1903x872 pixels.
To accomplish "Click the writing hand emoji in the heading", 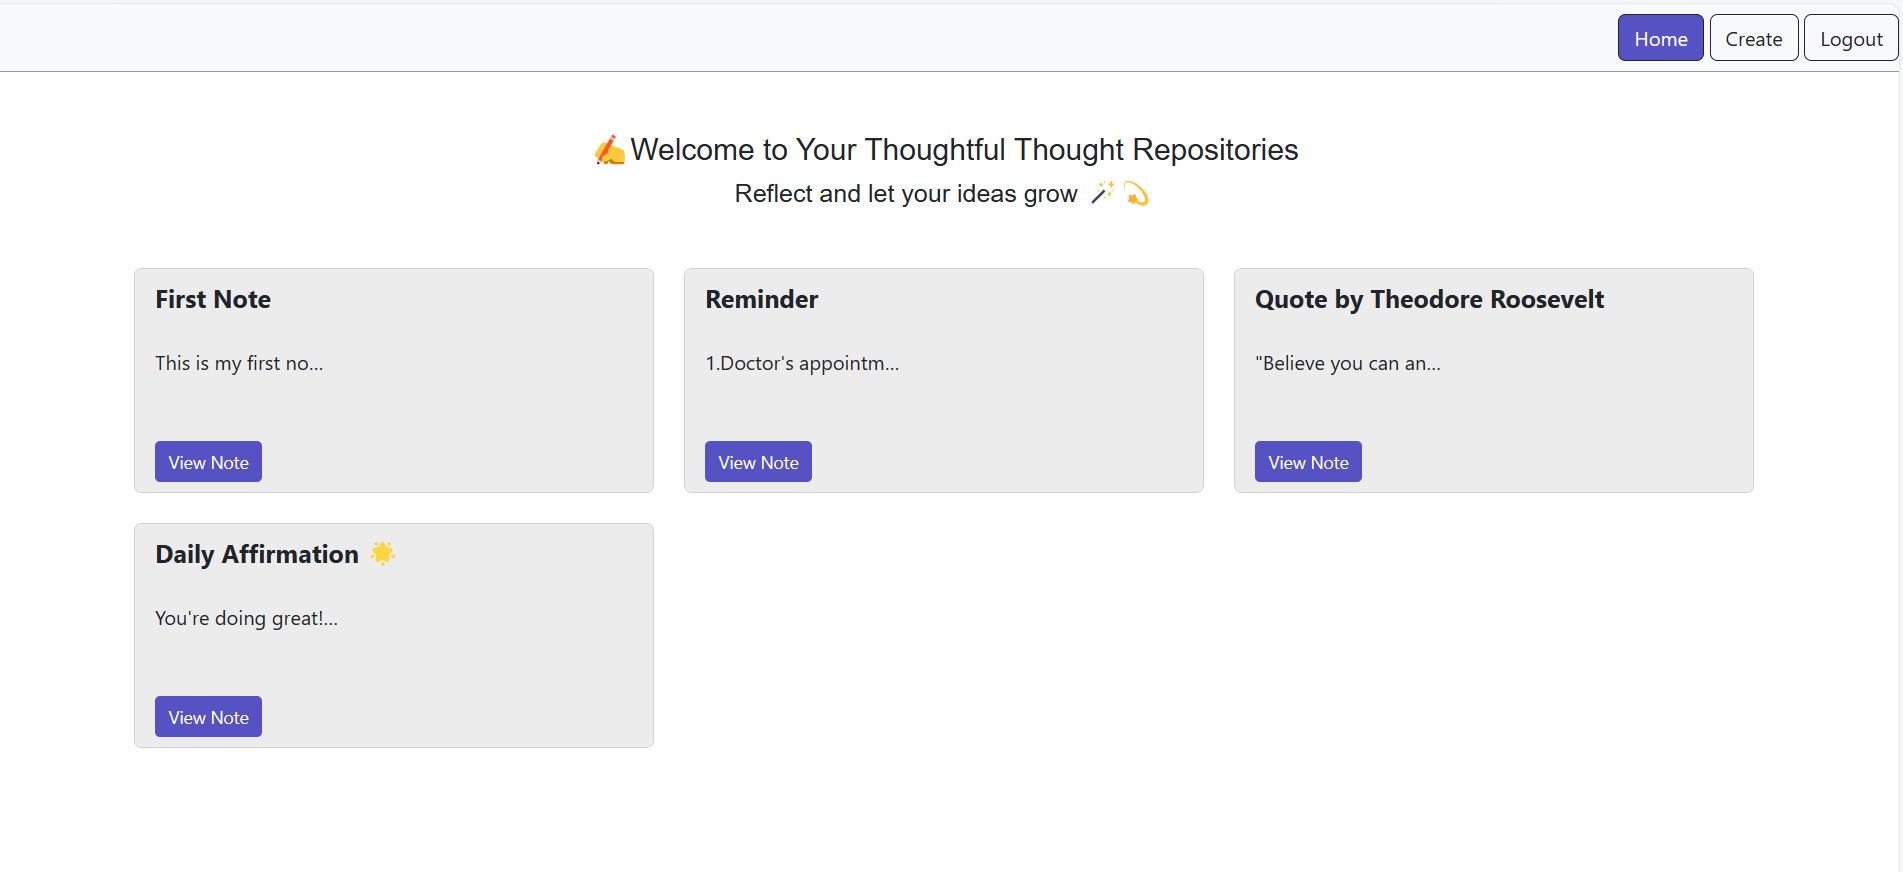I will (609, 150).
